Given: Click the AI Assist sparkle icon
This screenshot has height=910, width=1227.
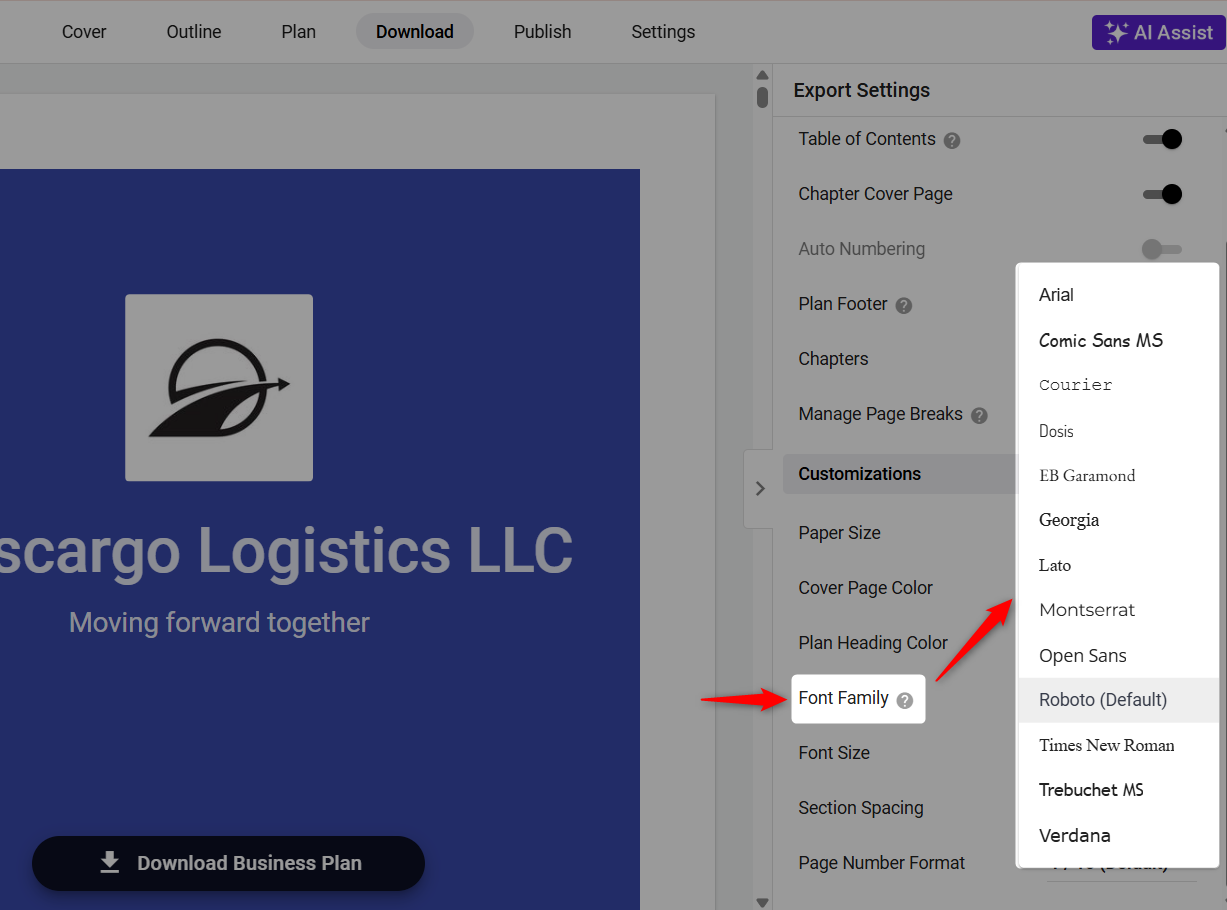Looking at the screenshot, I should click(x=1116, y=32).
